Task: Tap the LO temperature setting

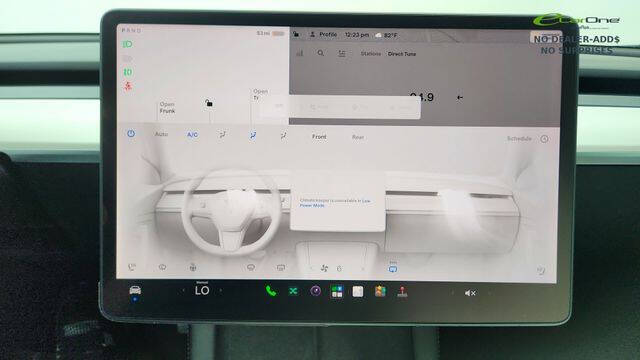Action: 202,290
